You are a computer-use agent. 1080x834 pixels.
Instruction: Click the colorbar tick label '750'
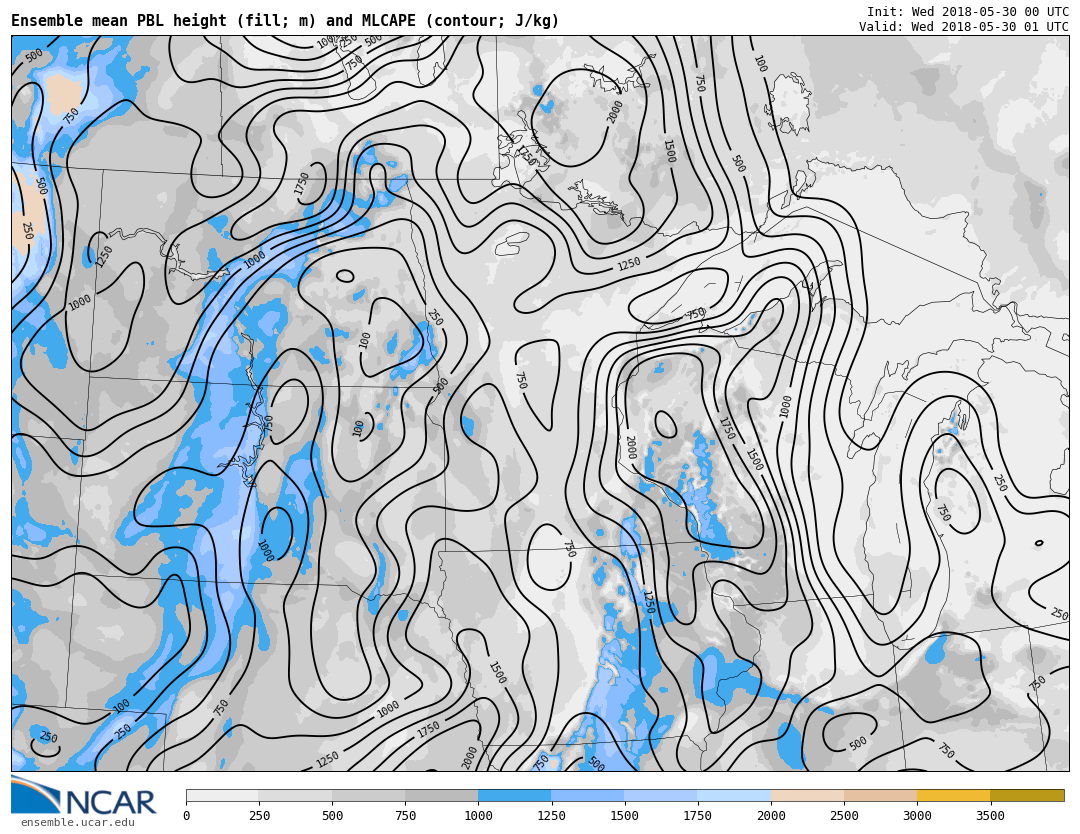point(405,816)
